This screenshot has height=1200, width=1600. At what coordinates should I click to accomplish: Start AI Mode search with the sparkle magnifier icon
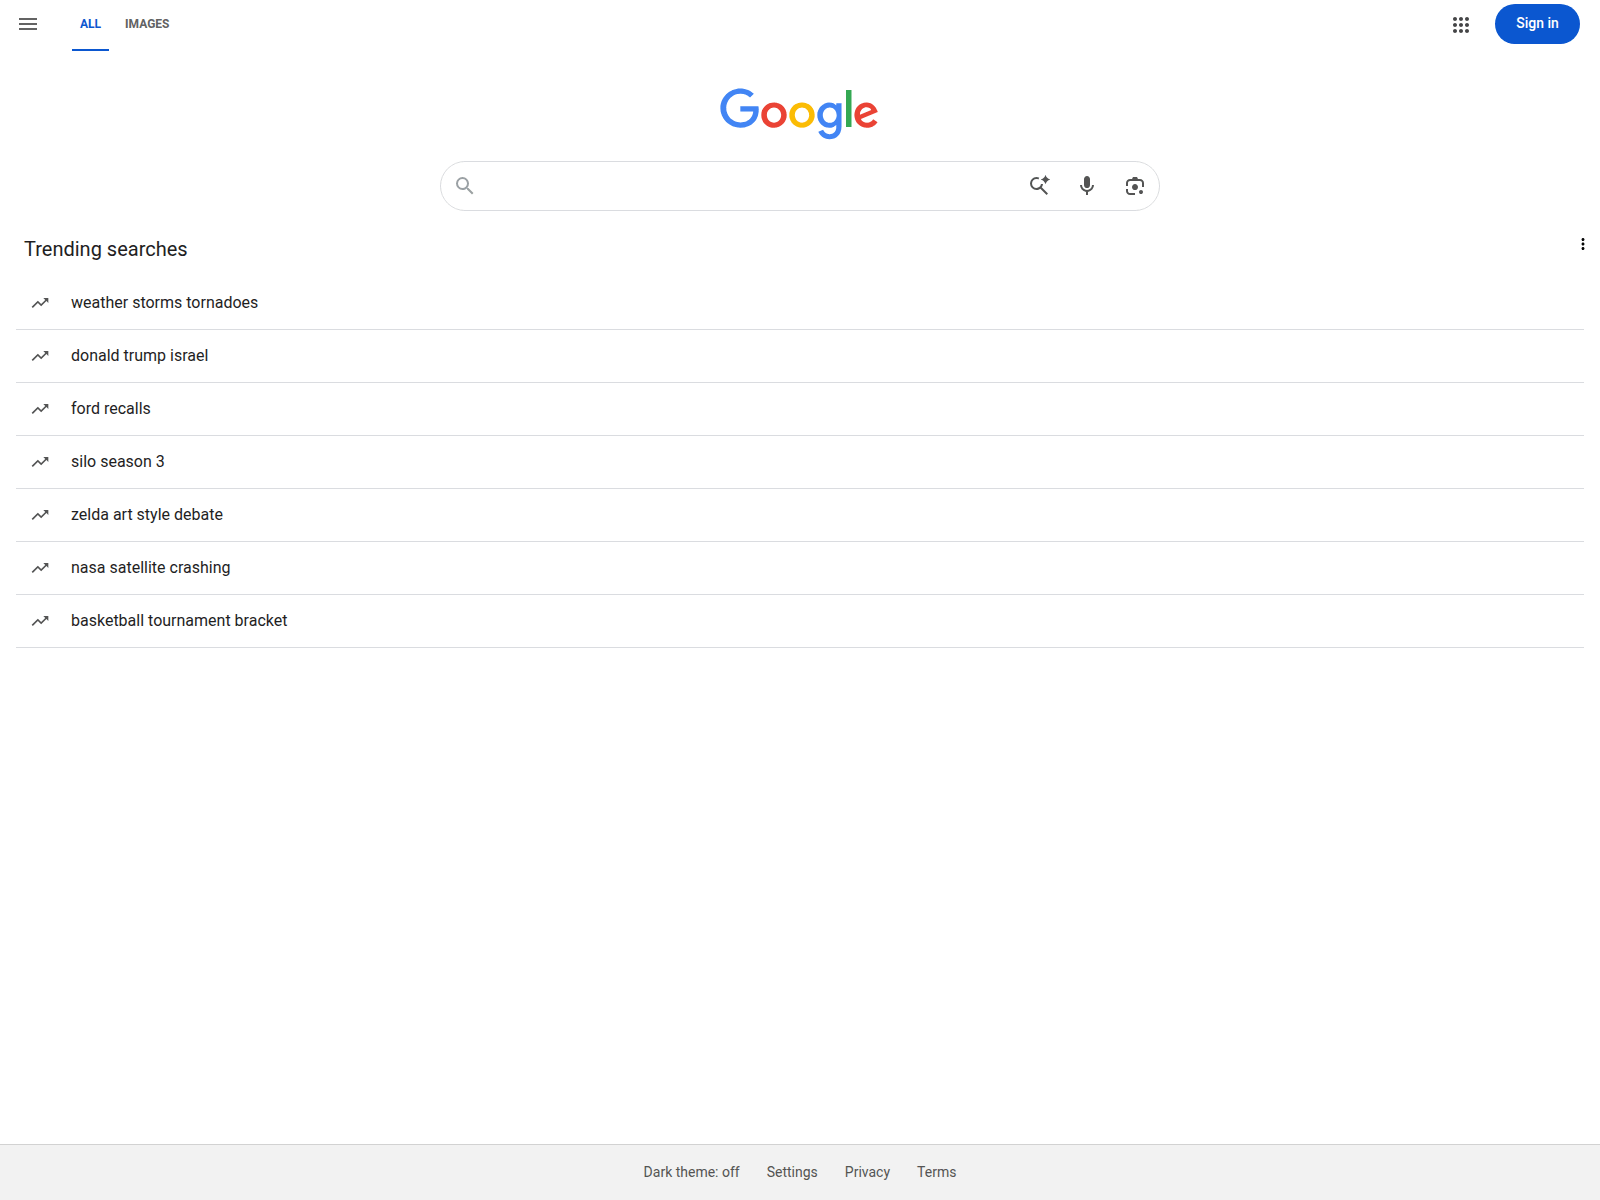[1040, 185]
